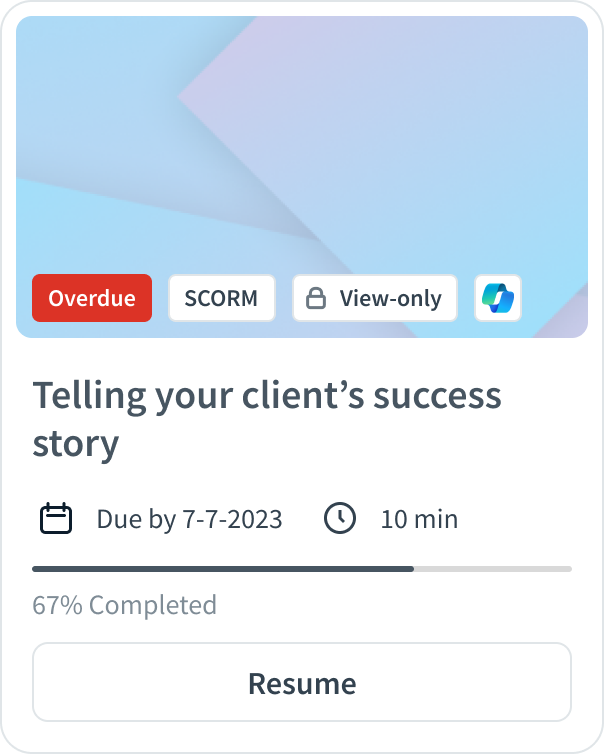
Task: Click the filled portion of progress bar
Action: tap(222, 568)
